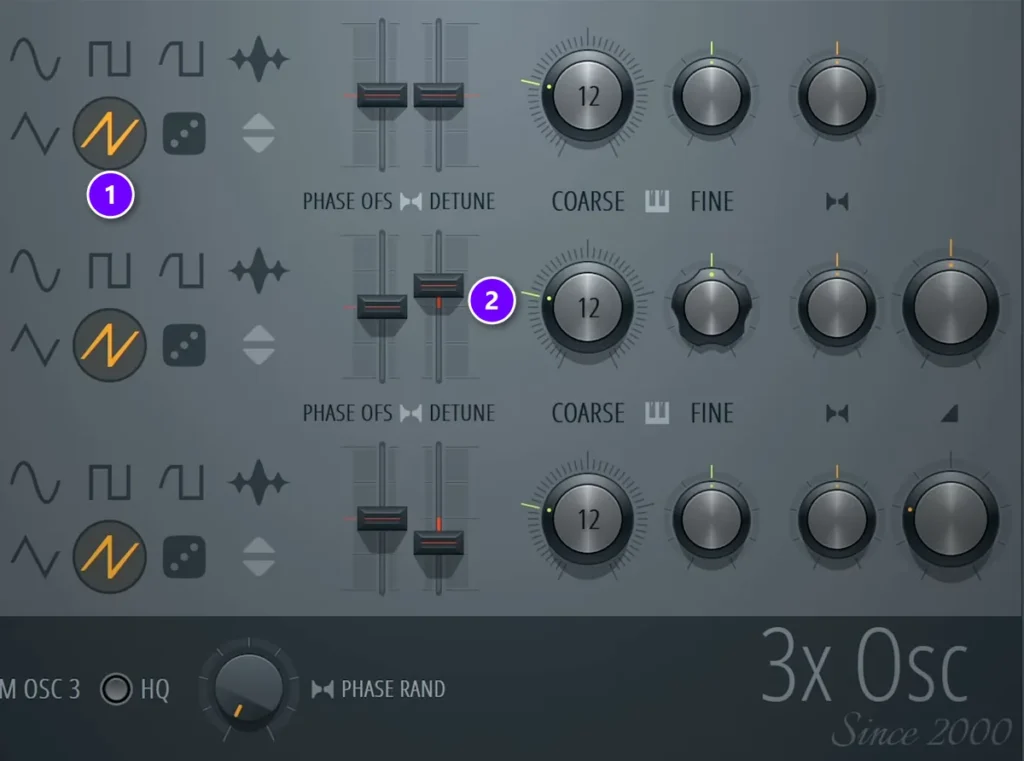Click oscillator 1 fine tune knob
Screen dimensions: 1024x761
pos(711,96)
